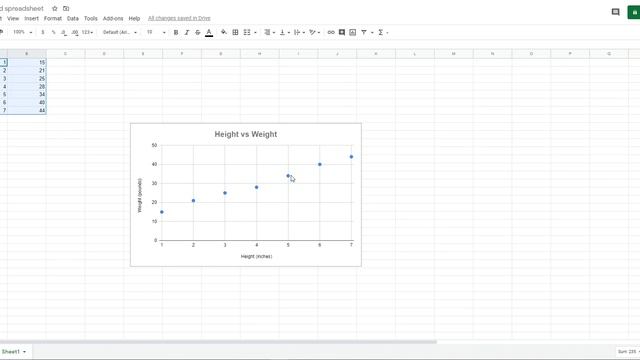This screenshot has height=360, width=640.
Task: Click chart data point at height 7
Action: point(351,157)
